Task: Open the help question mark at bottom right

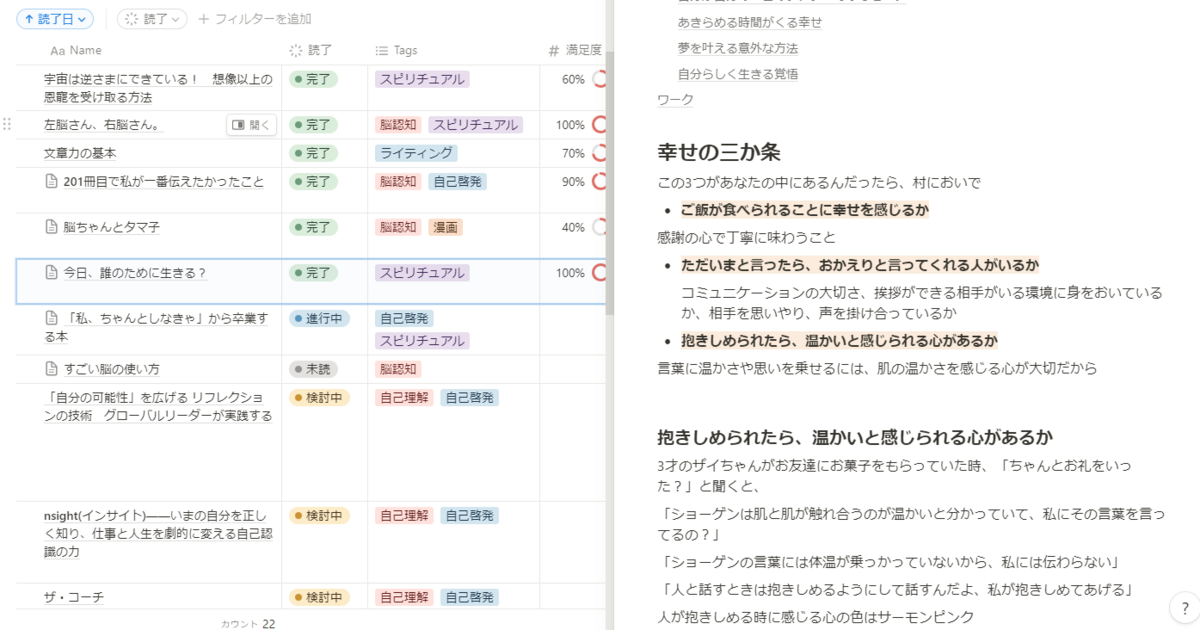Action: [x=1186, y=608]
